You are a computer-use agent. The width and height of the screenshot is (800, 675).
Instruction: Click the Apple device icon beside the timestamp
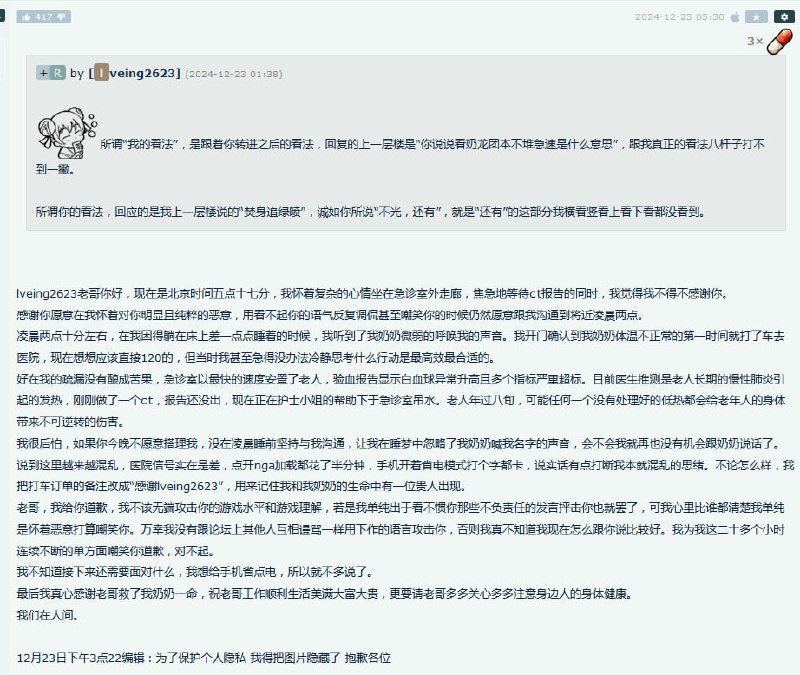tap(735, 17)
